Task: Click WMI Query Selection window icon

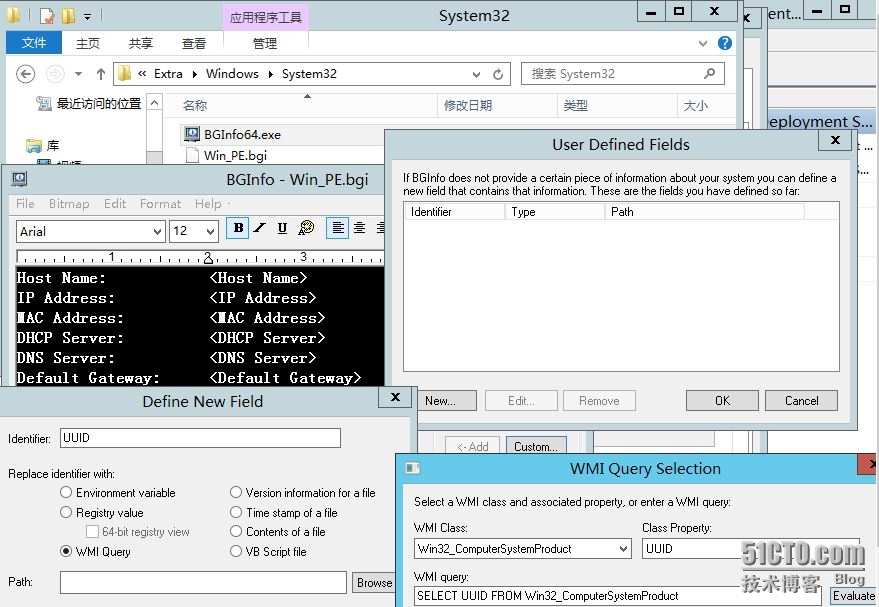Action: 413,468
